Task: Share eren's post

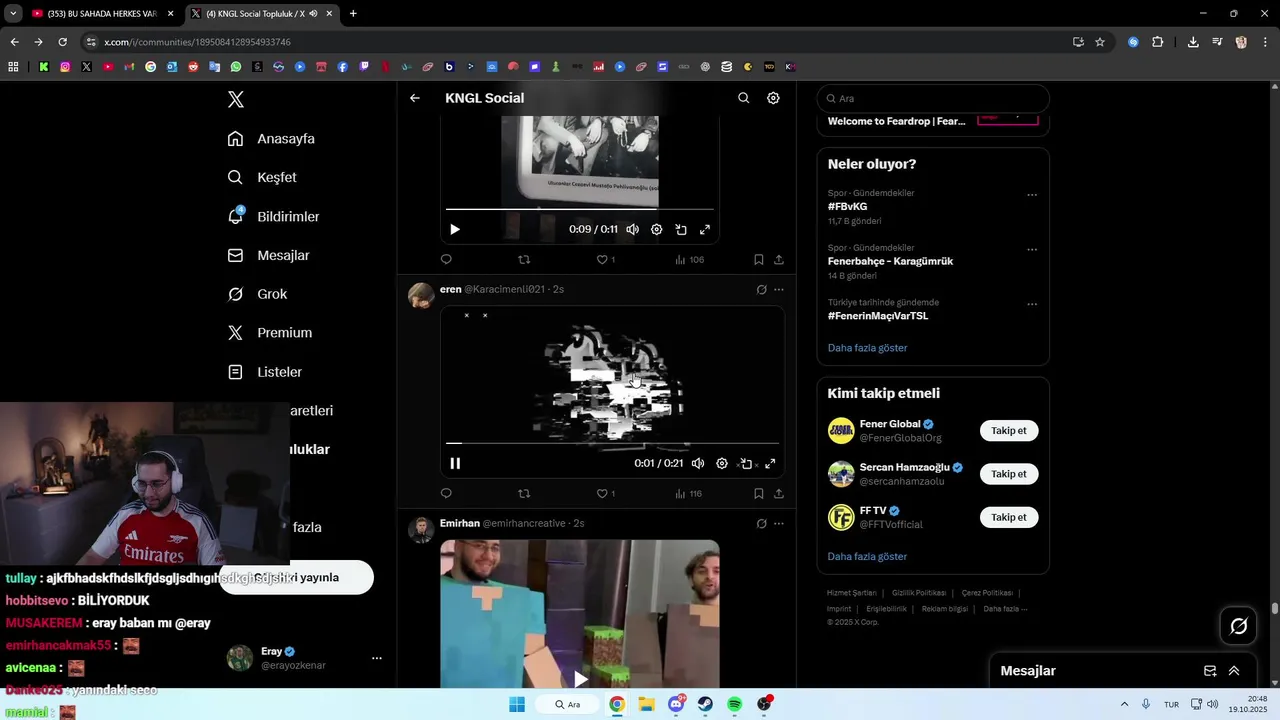Action: click(779, 493)
